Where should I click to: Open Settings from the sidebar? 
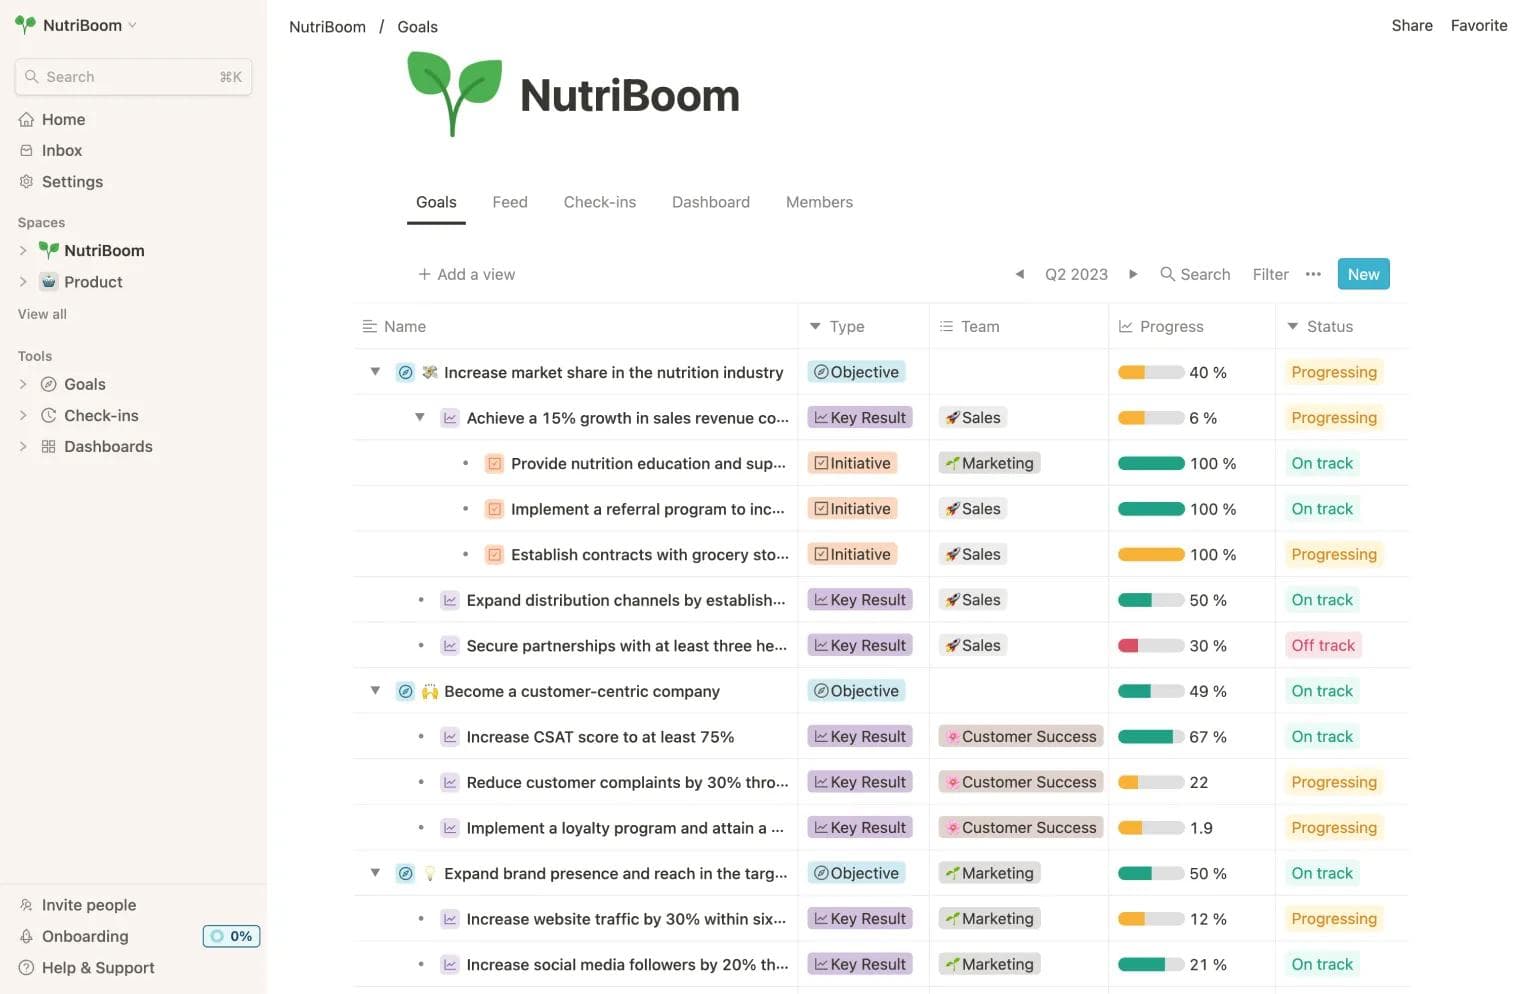72,181
